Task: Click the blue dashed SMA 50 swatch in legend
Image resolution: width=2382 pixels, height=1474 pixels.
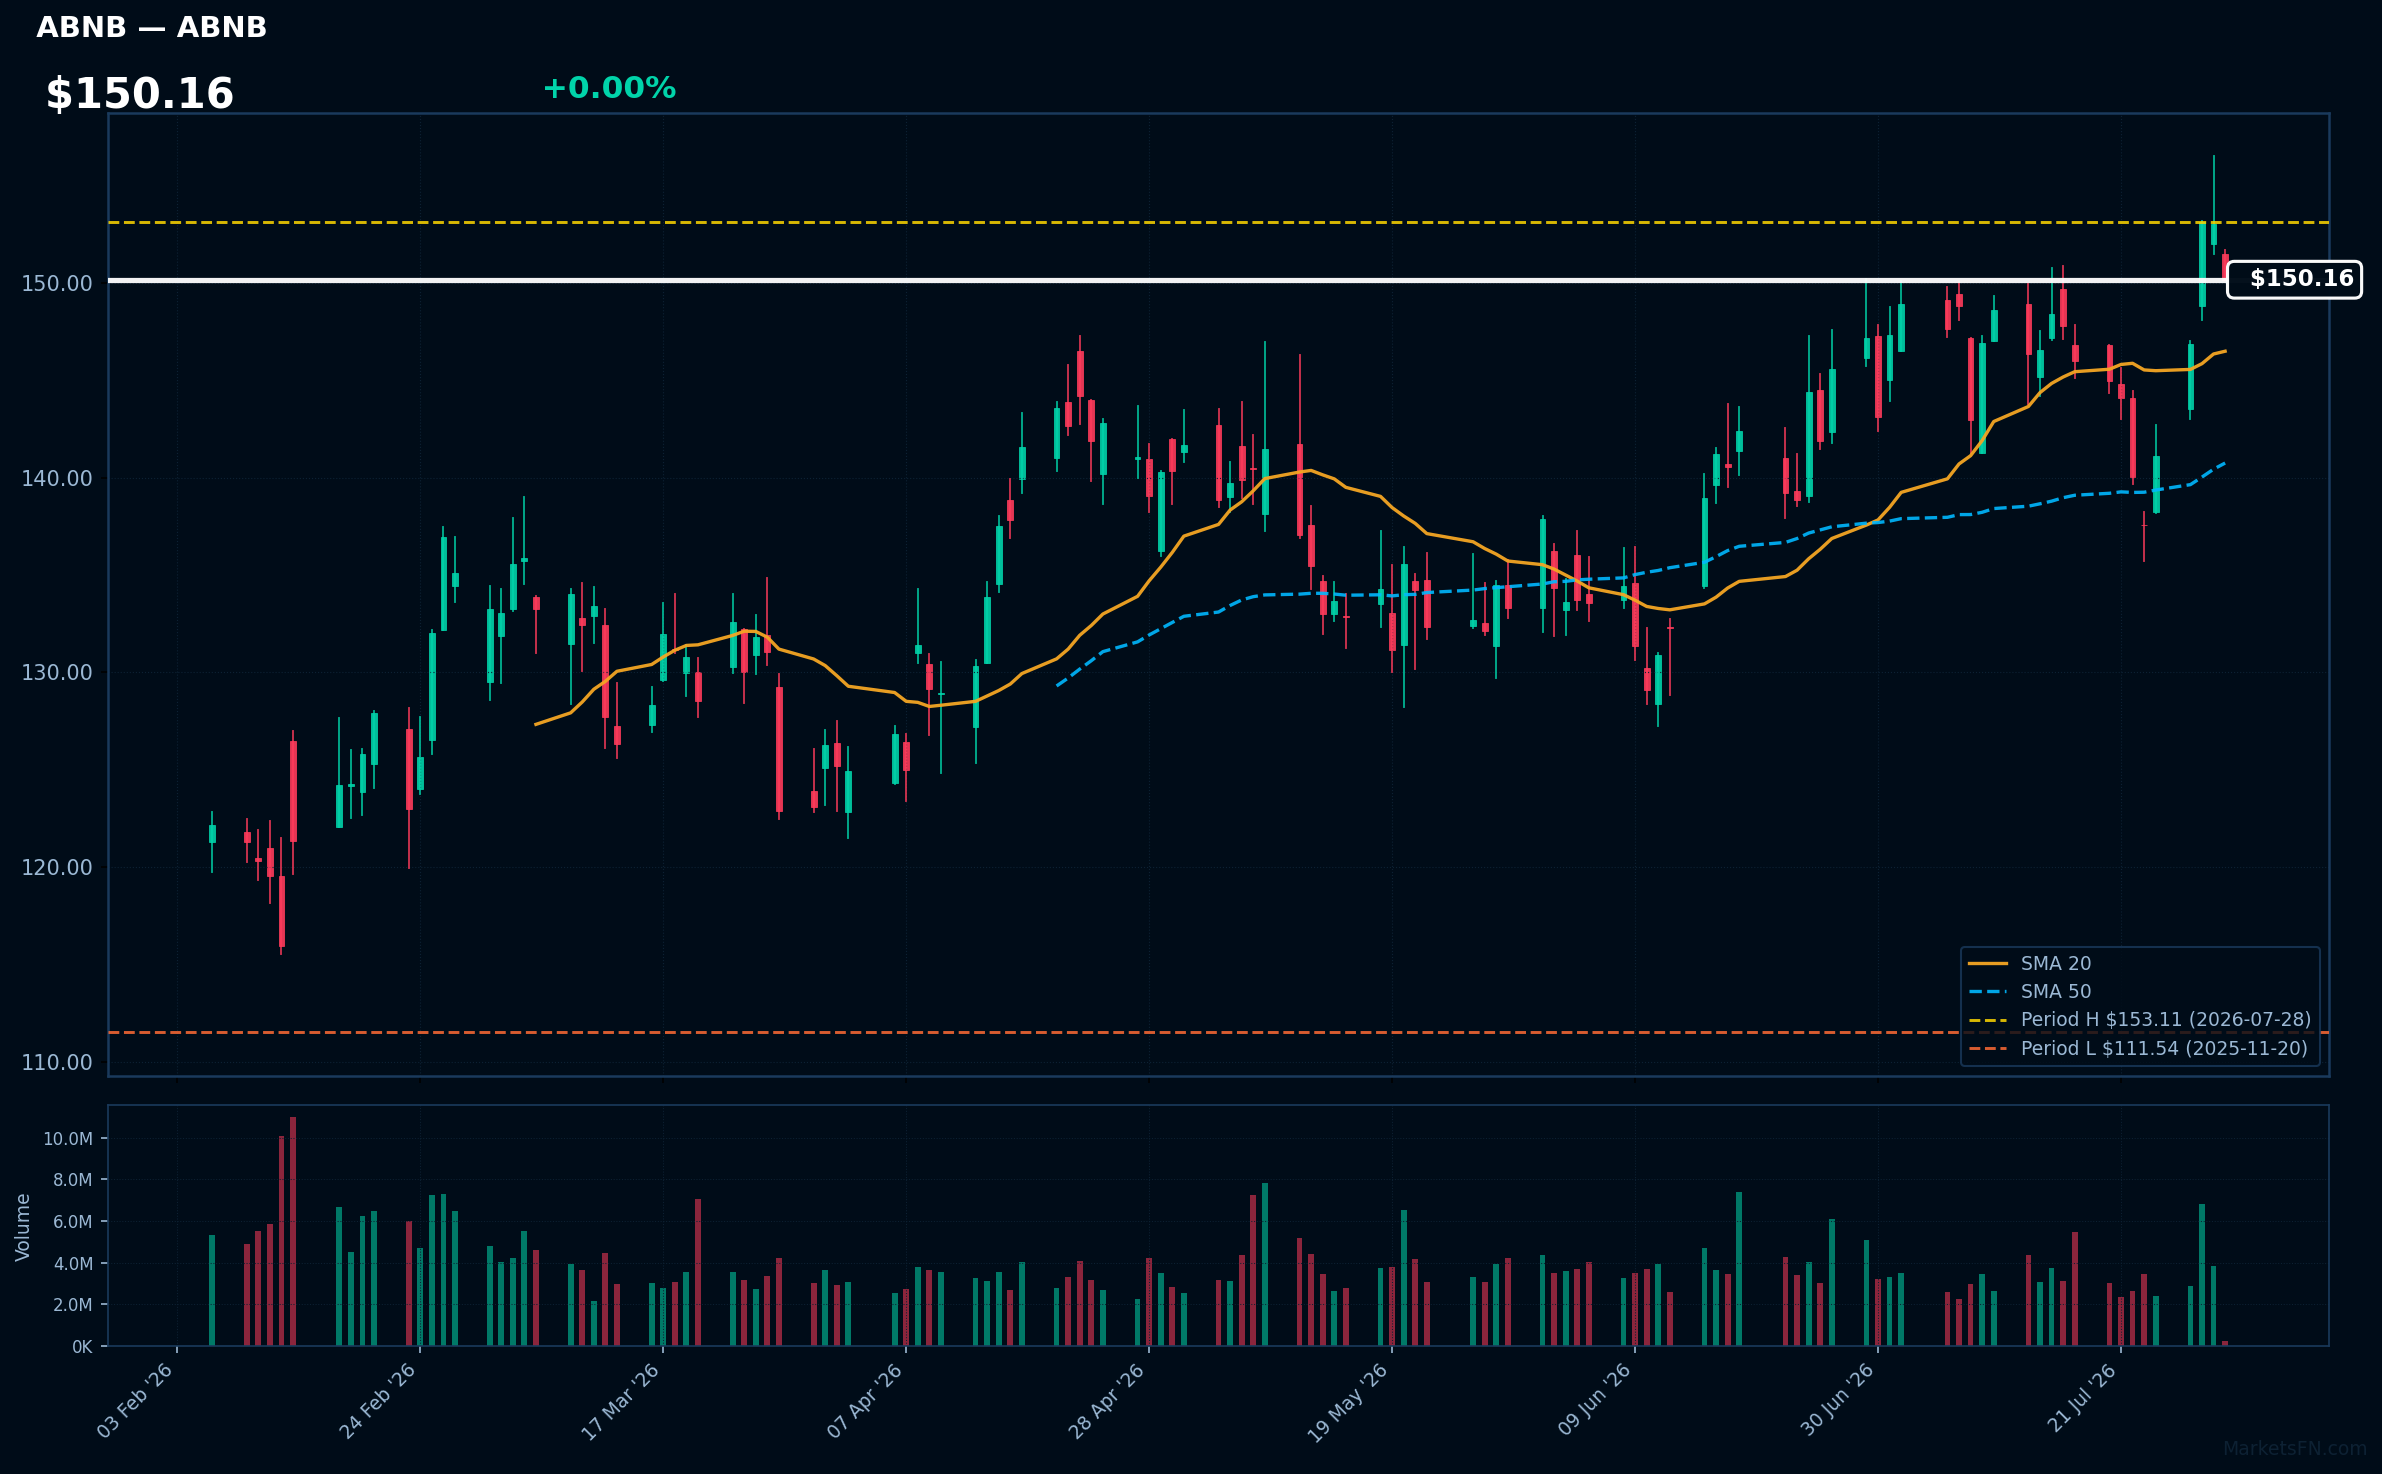Action: 1988,992
